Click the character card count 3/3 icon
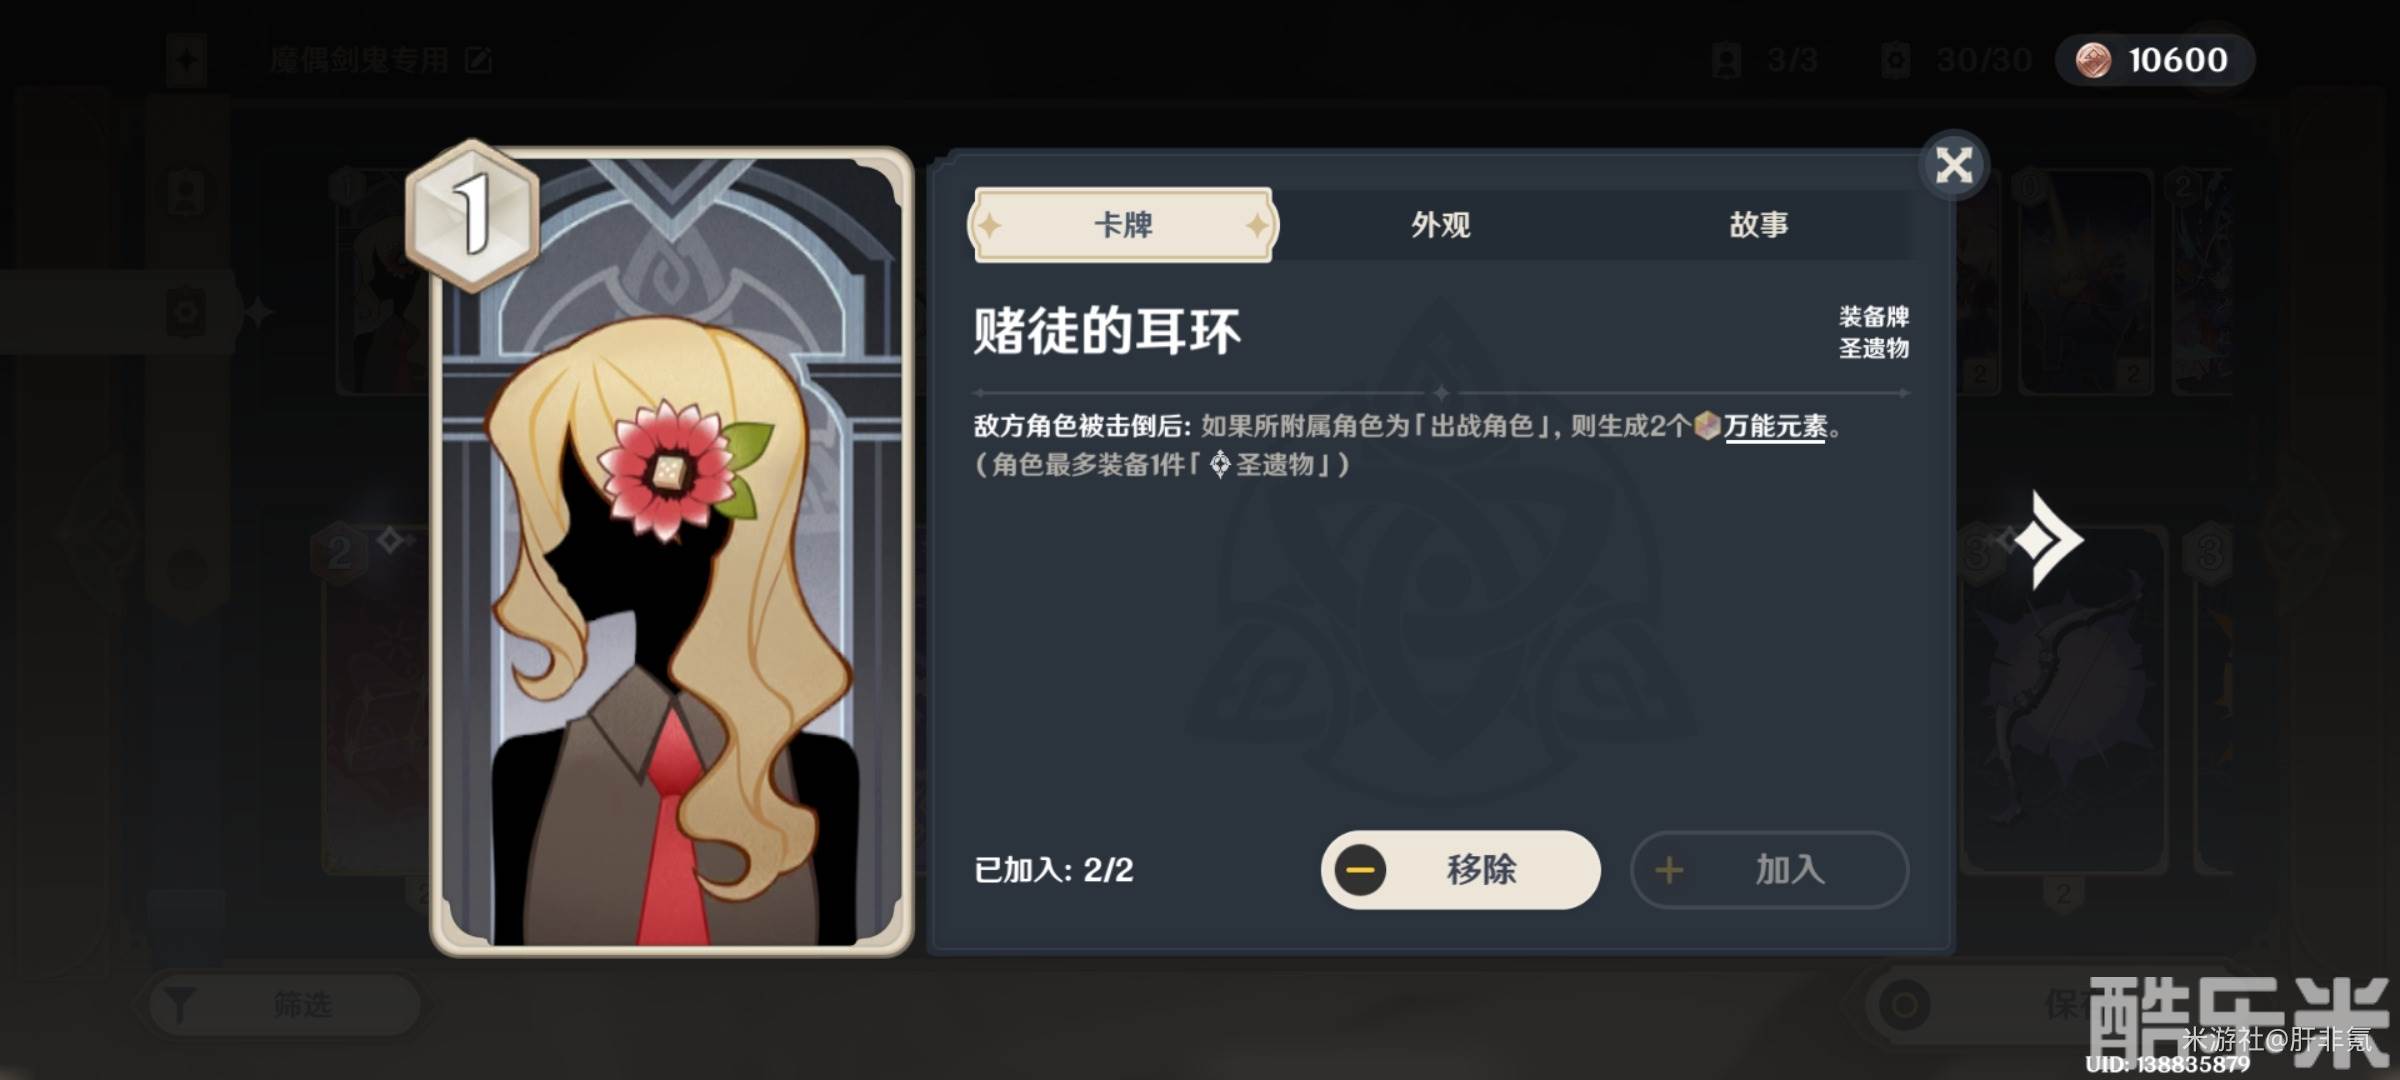 (x=1727, y=60)
